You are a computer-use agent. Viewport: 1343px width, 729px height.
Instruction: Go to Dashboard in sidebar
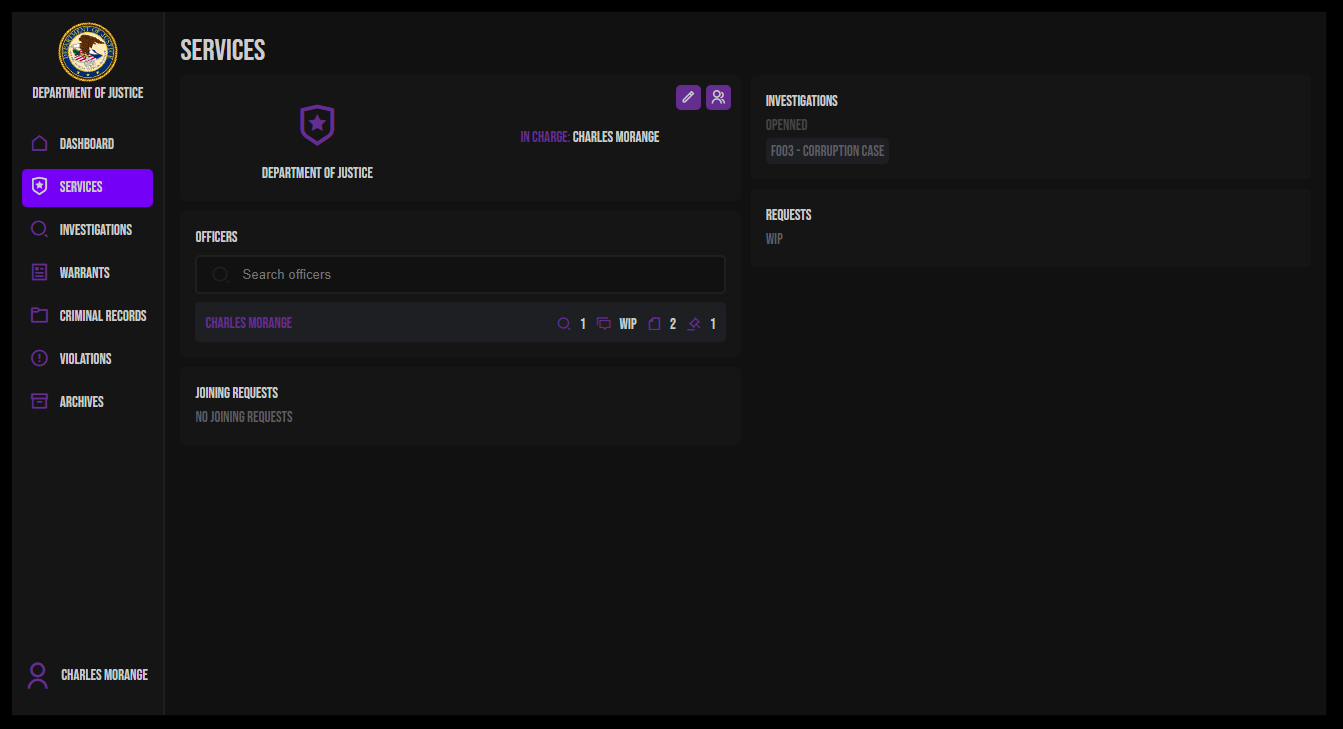86,144
